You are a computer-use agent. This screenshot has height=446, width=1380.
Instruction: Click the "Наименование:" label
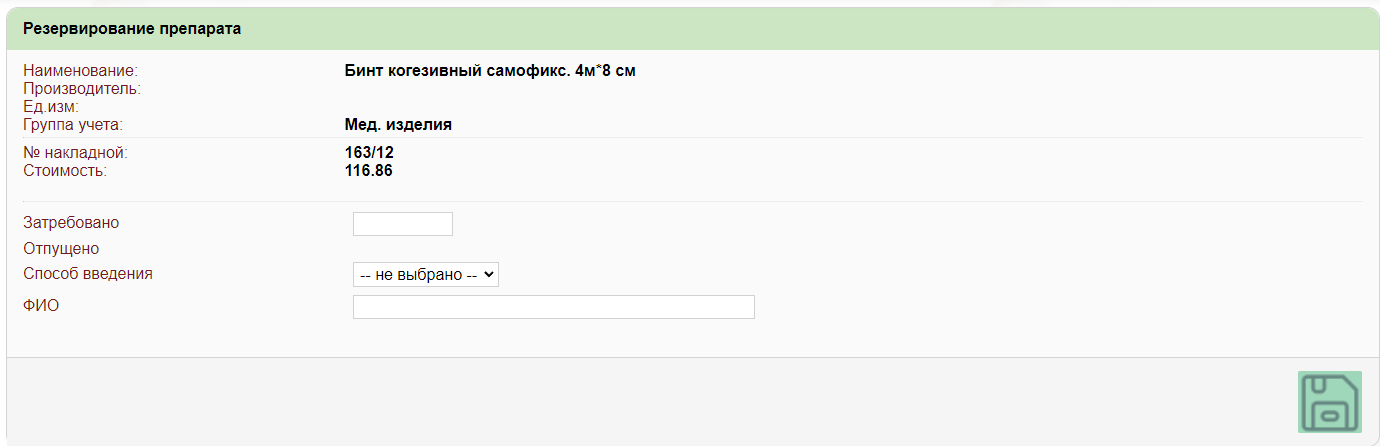[80, 71]
